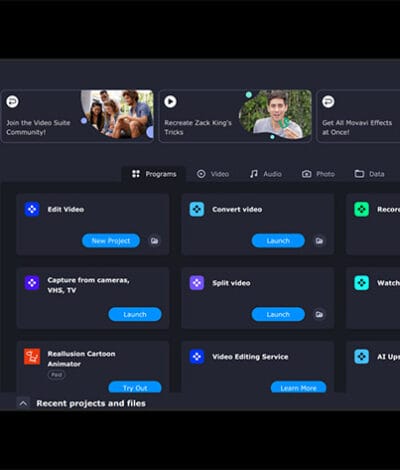Switch to the Data tab
Screen dimensions: 400x470
369,174
